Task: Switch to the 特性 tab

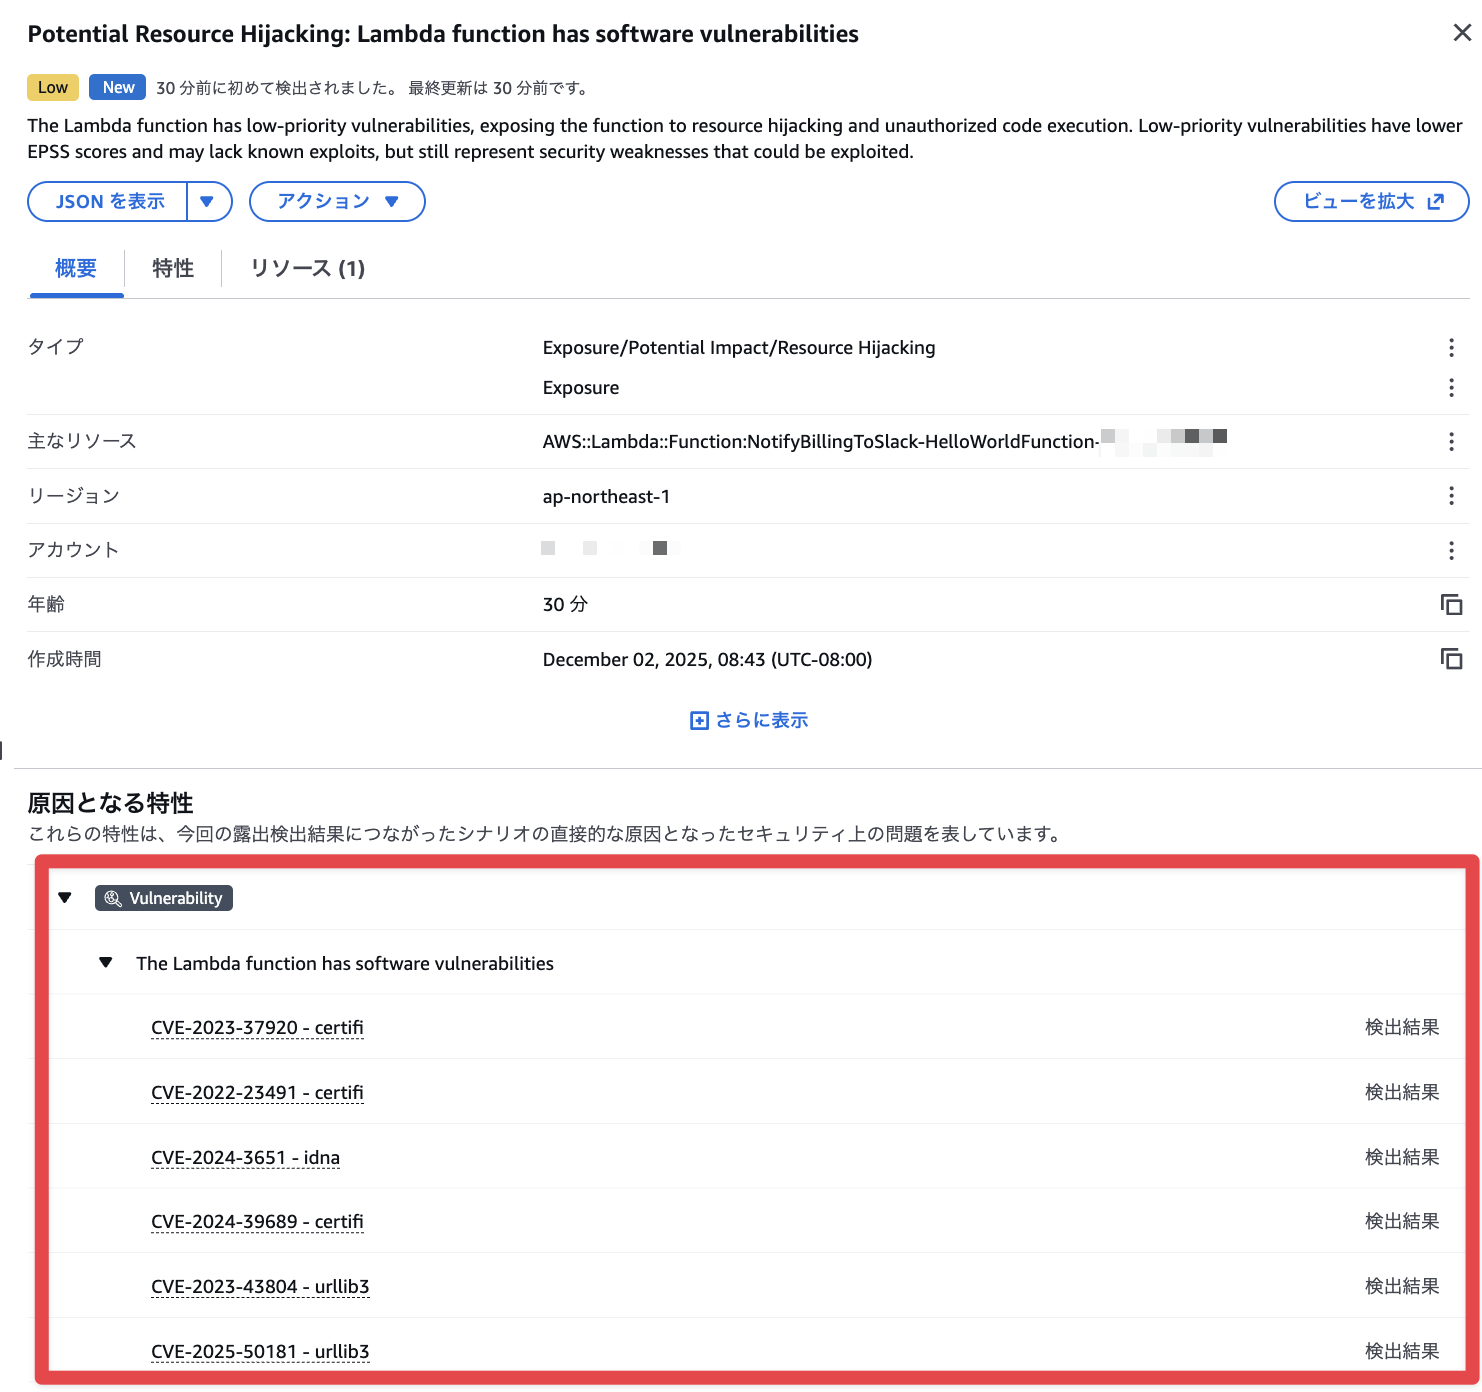Action: tap(173, 268)
